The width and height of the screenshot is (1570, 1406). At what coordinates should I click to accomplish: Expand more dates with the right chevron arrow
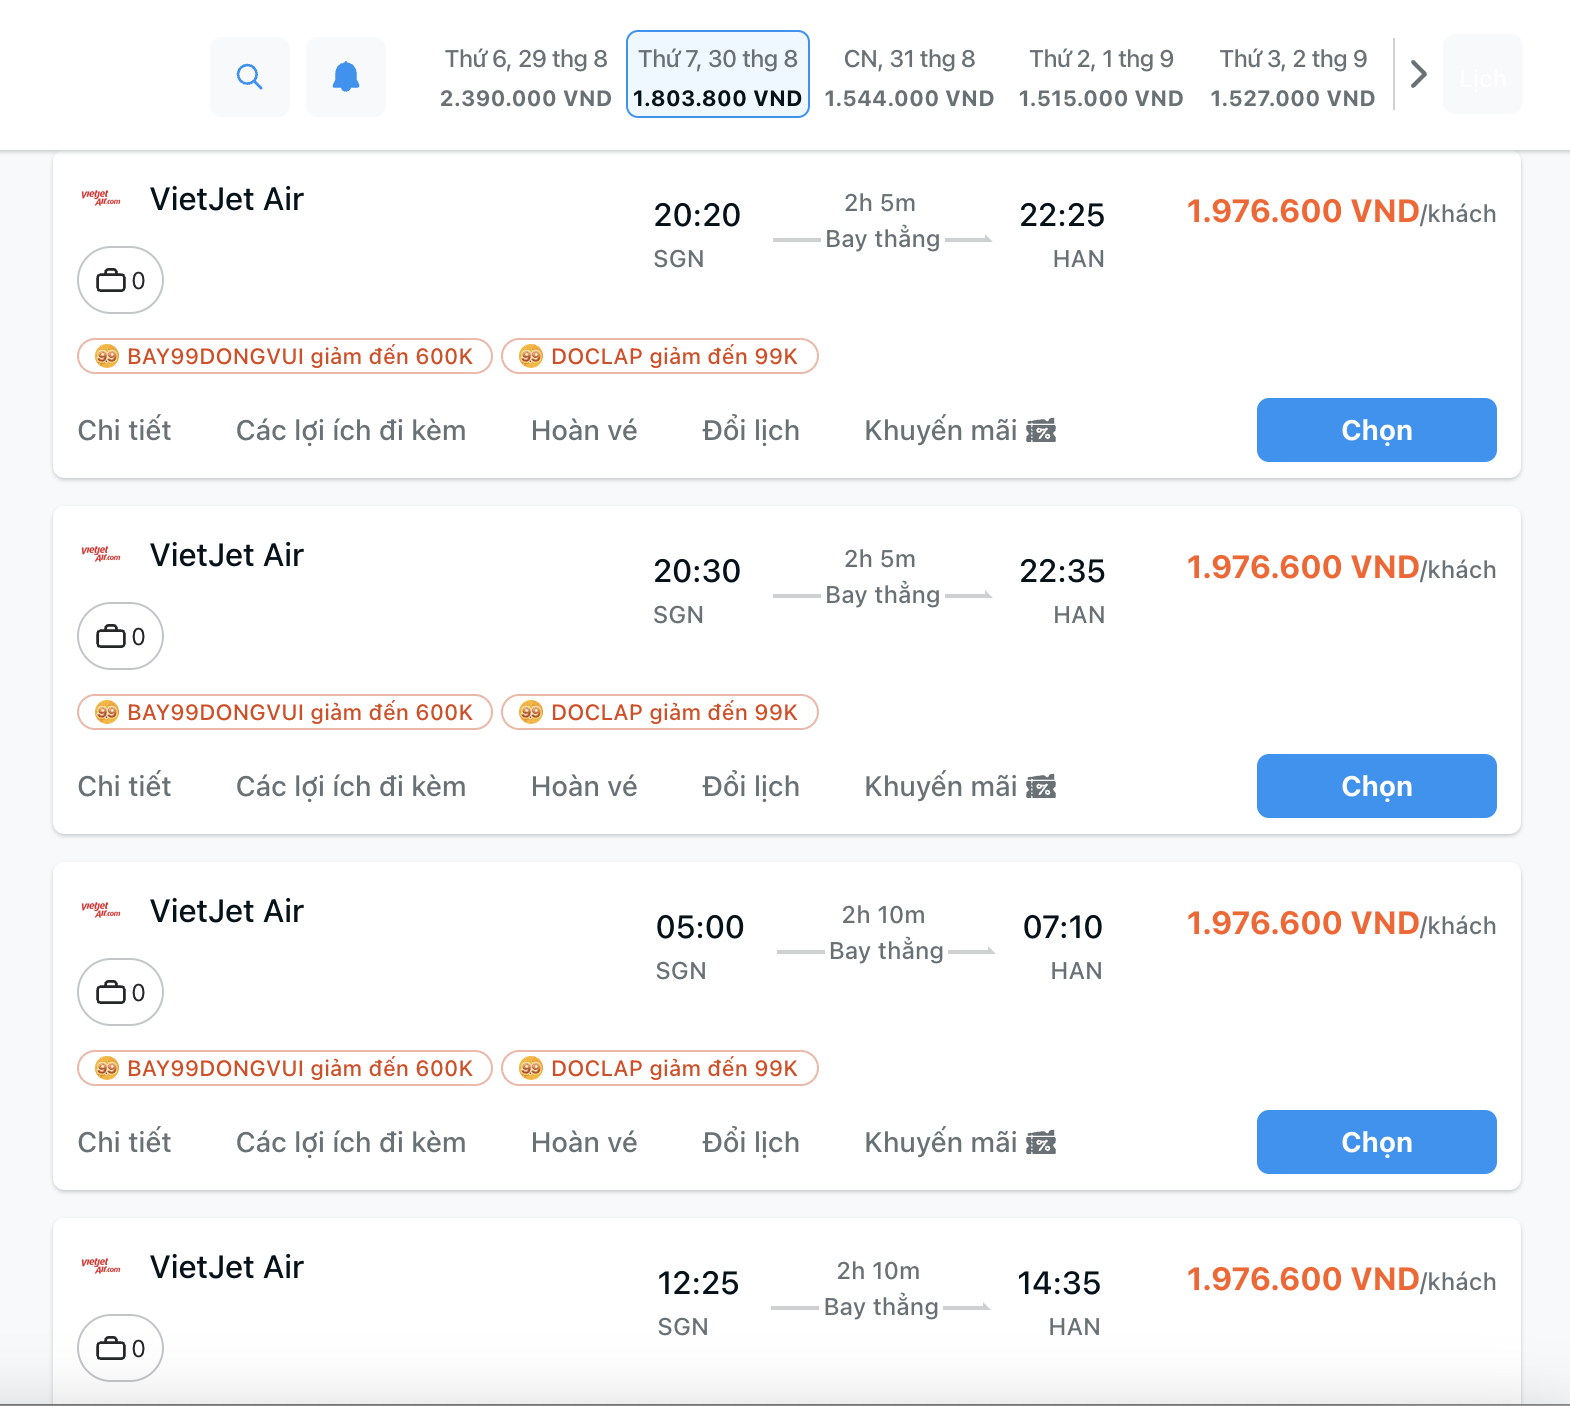point(1417,75)
